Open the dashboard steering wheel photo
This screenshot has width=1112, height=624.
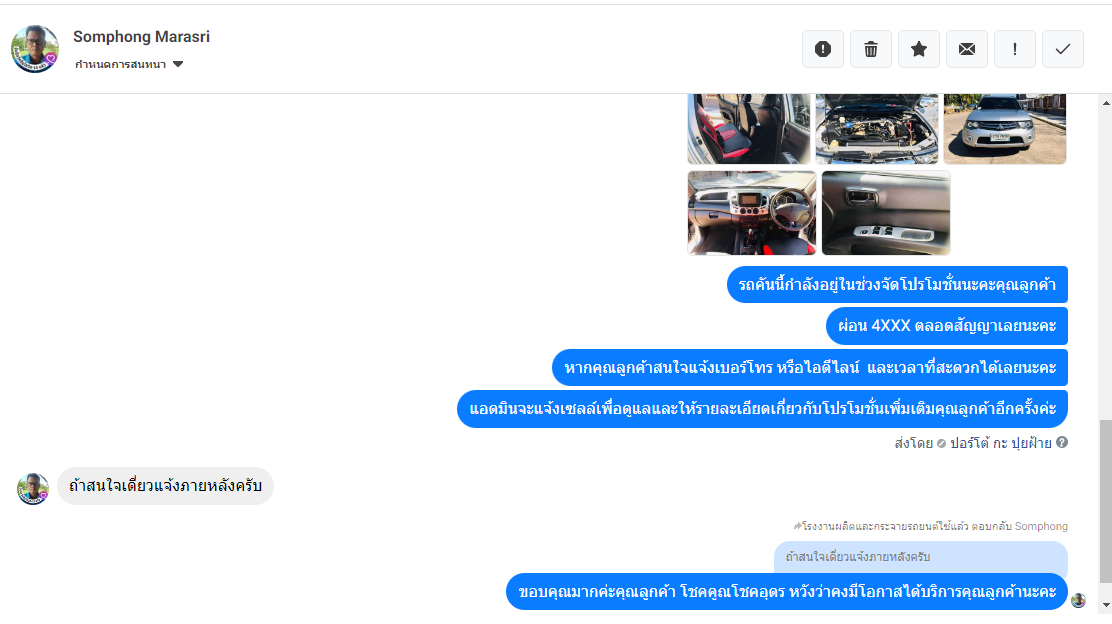pyautogui.click(x=752, y=213)
